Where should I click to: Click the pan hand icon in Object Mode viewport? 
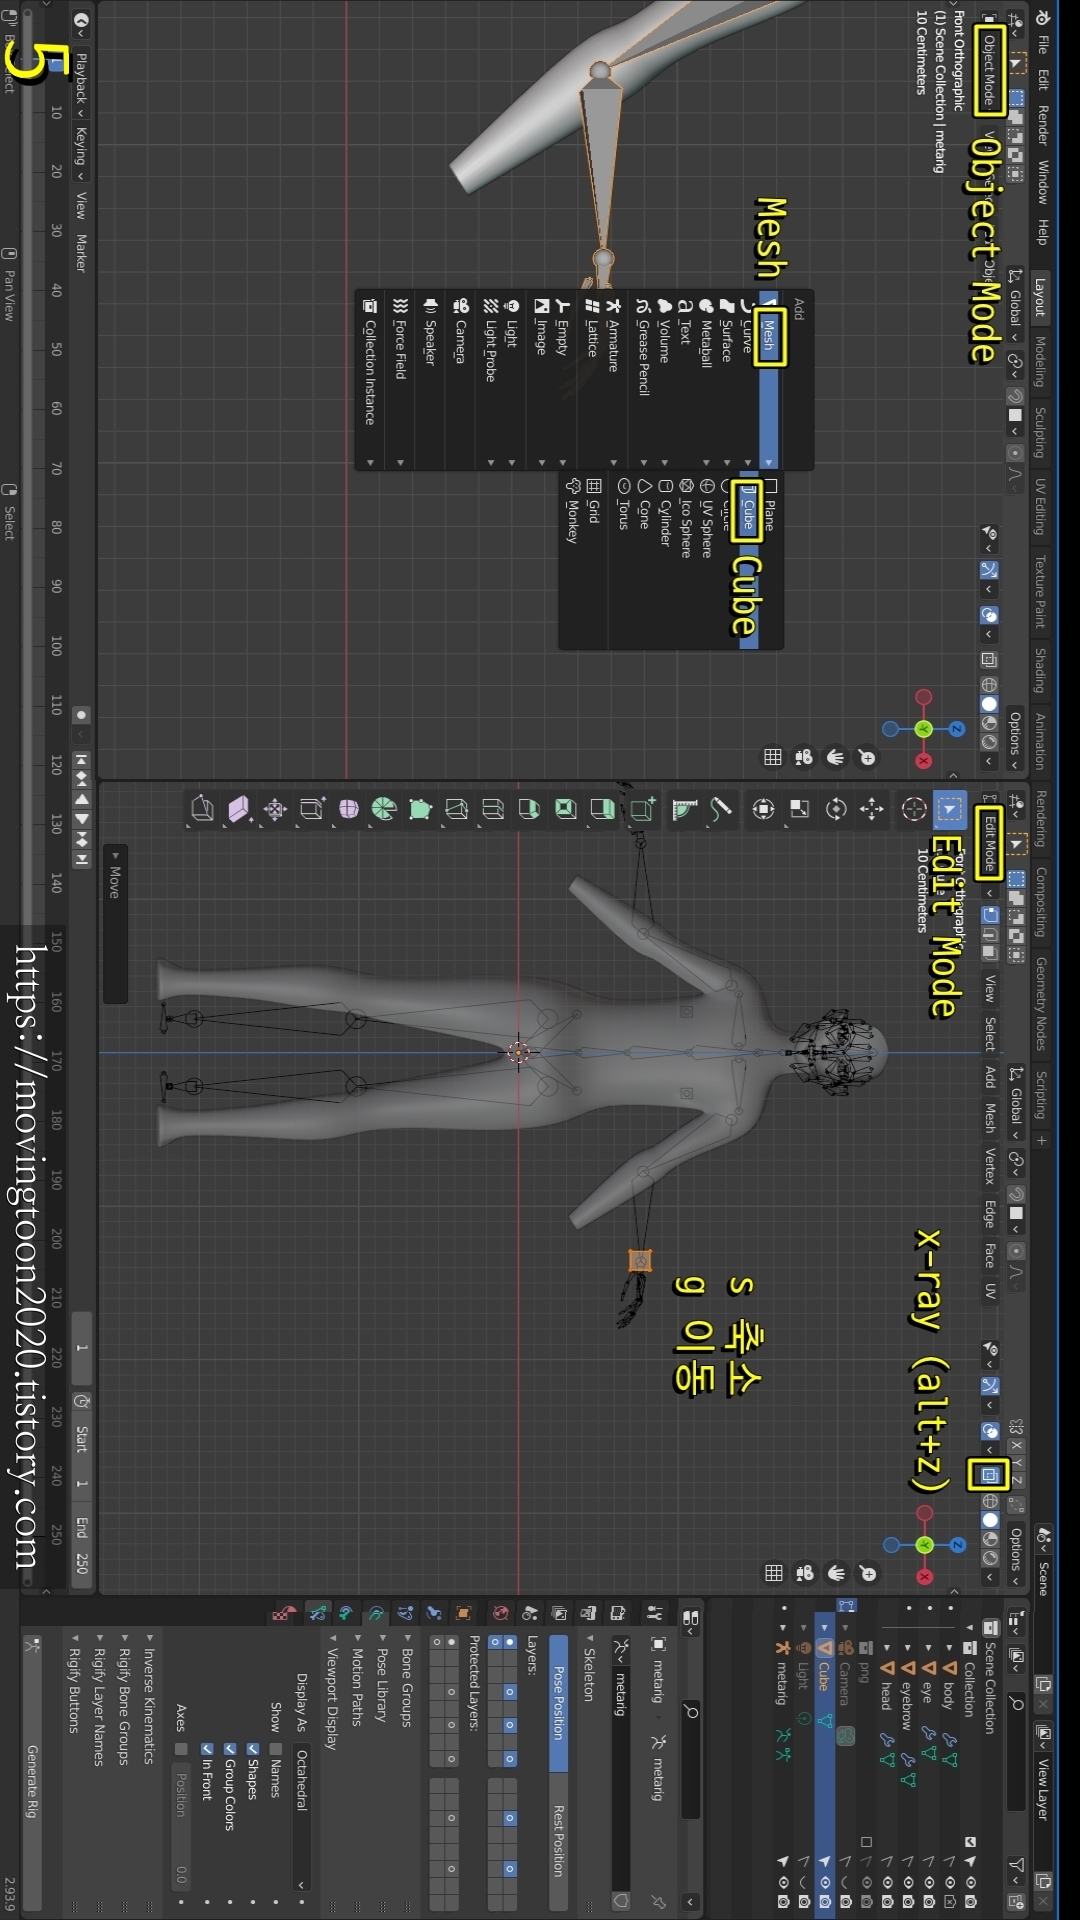click(835, 757)
